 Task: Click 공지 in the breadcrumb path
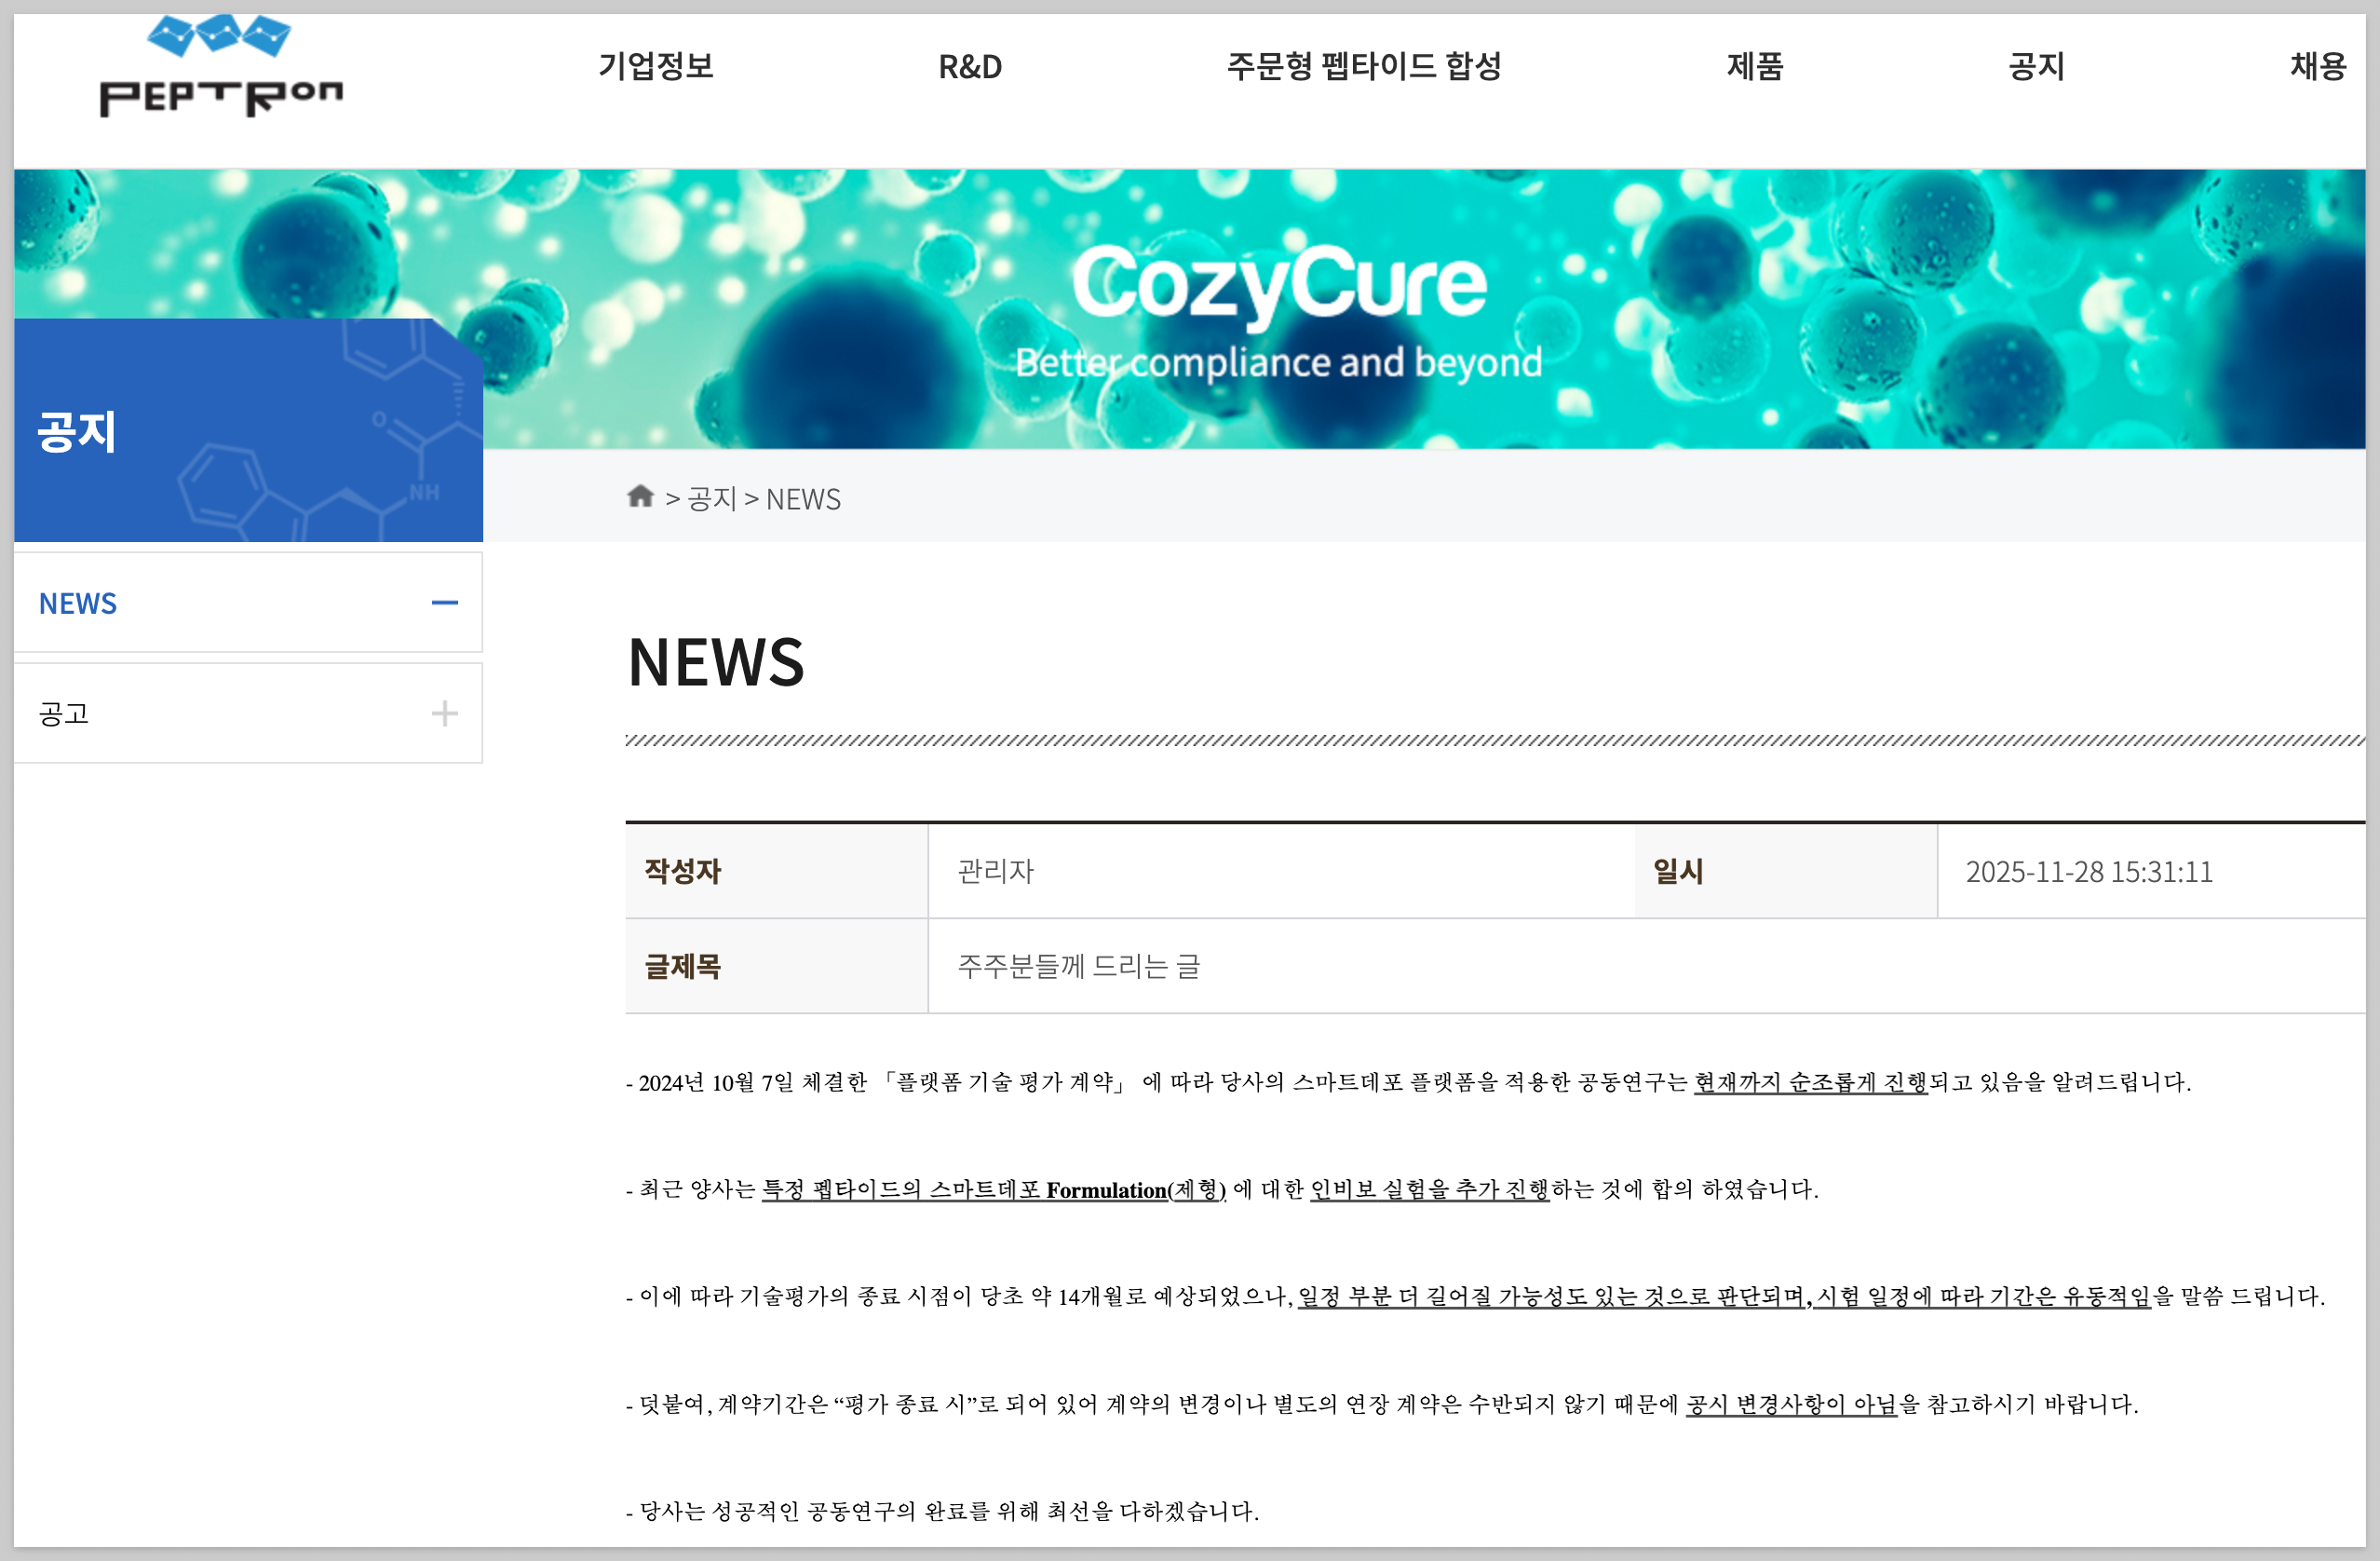(712, 498)
